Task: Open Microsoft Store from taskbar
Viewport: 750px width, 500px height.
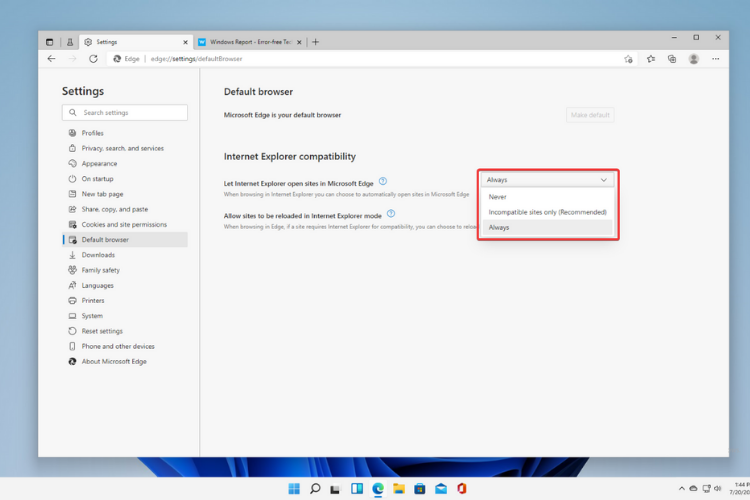Action: [419, 489]
